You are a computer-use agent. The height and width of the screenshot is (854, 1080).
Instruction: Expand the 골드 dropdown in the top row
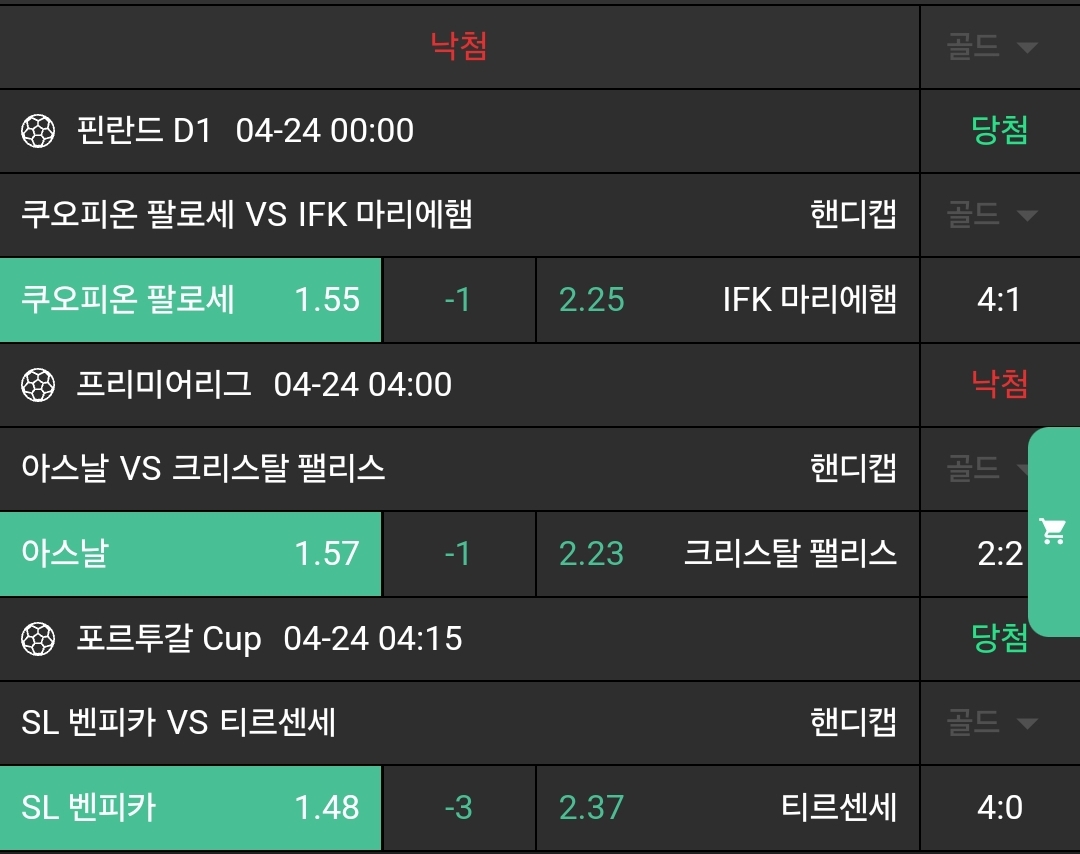pyautogui.click(x=991, y=47)
